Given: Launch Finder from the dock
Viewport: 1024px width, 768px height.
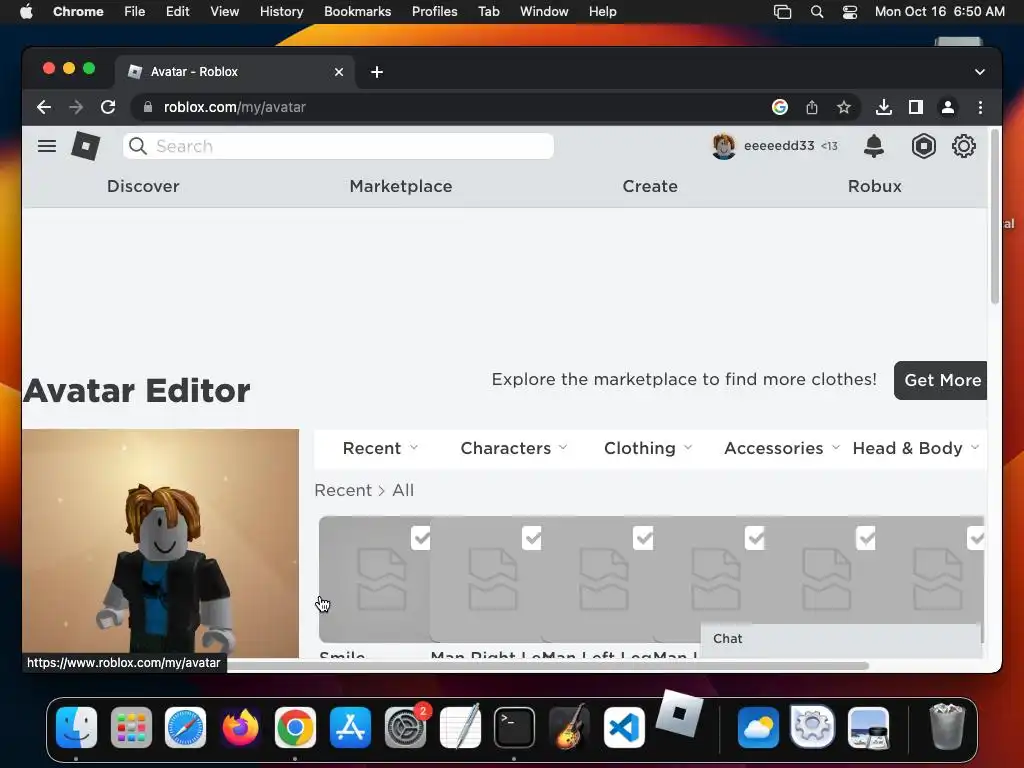Looking at the screenshot, I should click(76, 727).
